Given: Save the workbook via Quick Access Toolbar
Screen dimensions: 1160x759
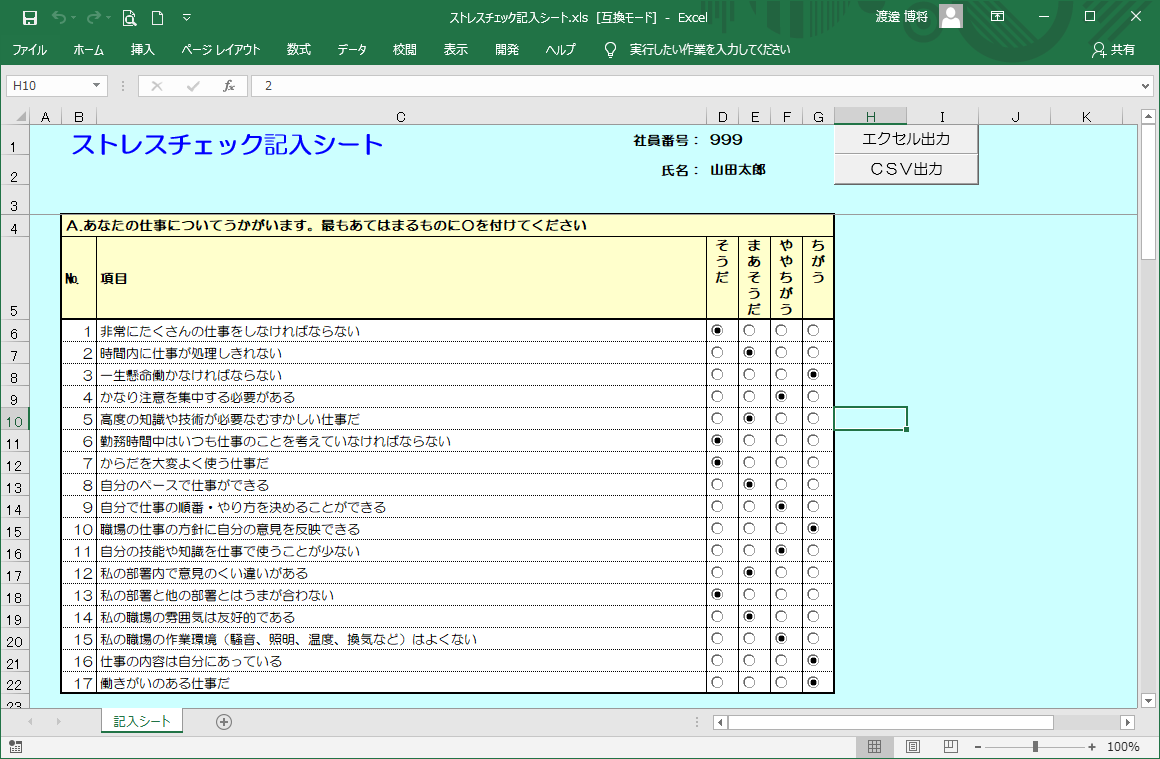Looking at the screenshot, I should [30, 17].
